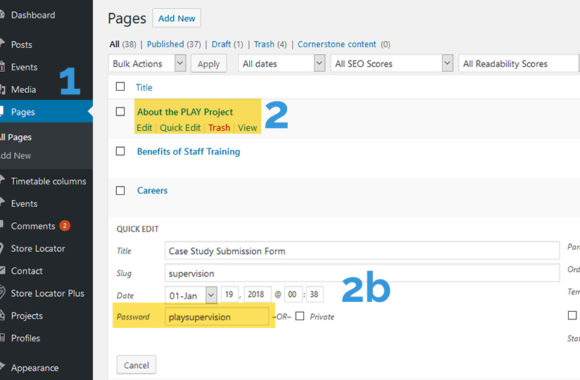Click the Slug field containing supervision
Viewport: 580px width, 380px height.
pos(362,273)
